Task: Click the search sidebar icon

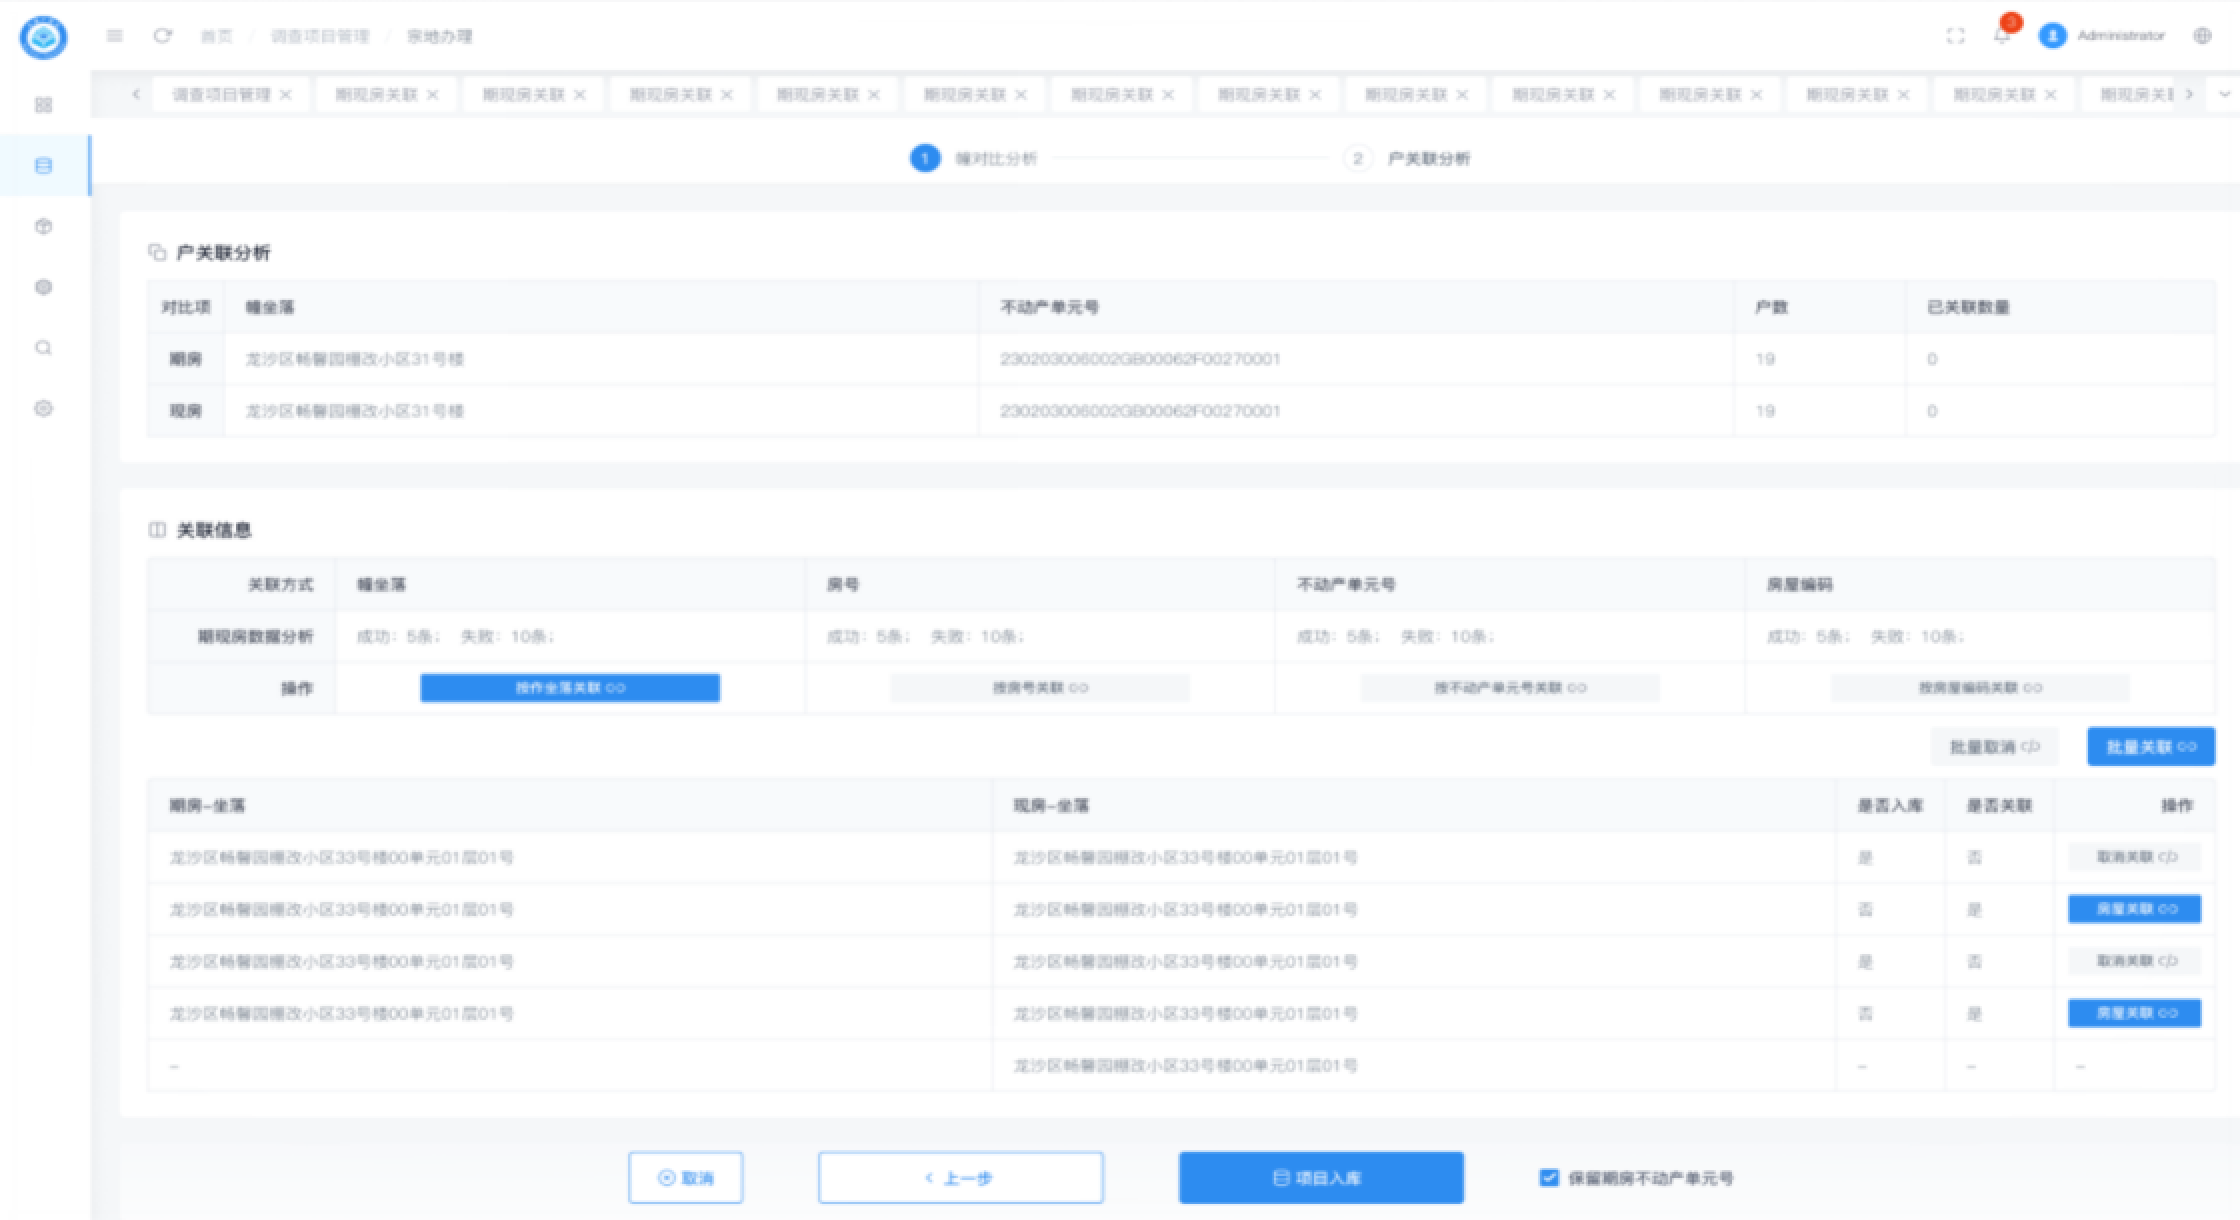Action: click(43, 348)
